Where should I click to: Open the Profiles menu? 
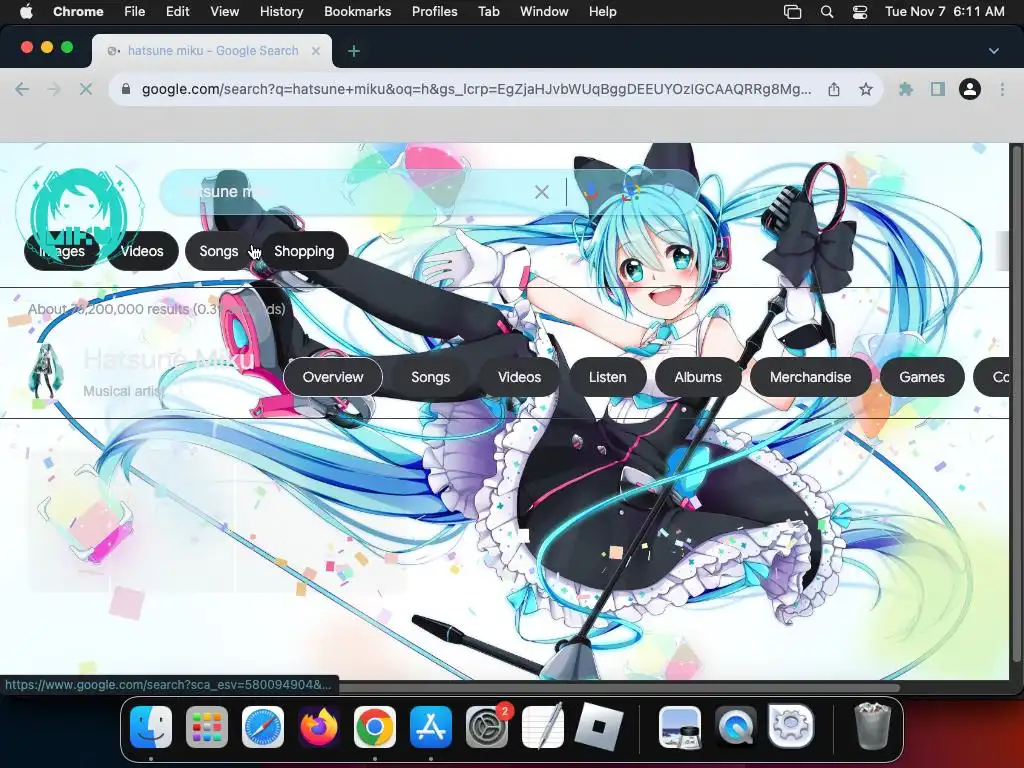(434, 12)
